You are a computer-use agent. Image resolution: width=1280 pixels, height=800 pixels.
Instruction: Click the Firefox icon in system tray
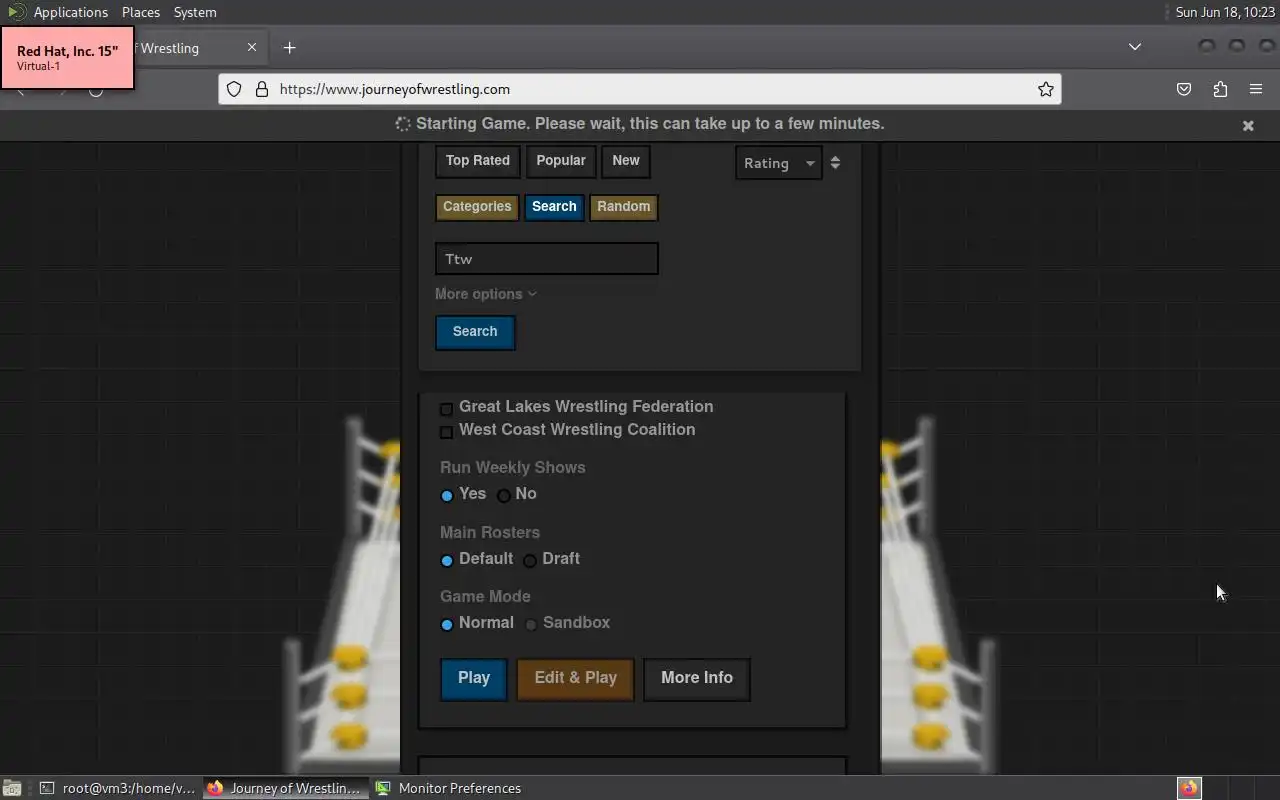click(1189, 788)
